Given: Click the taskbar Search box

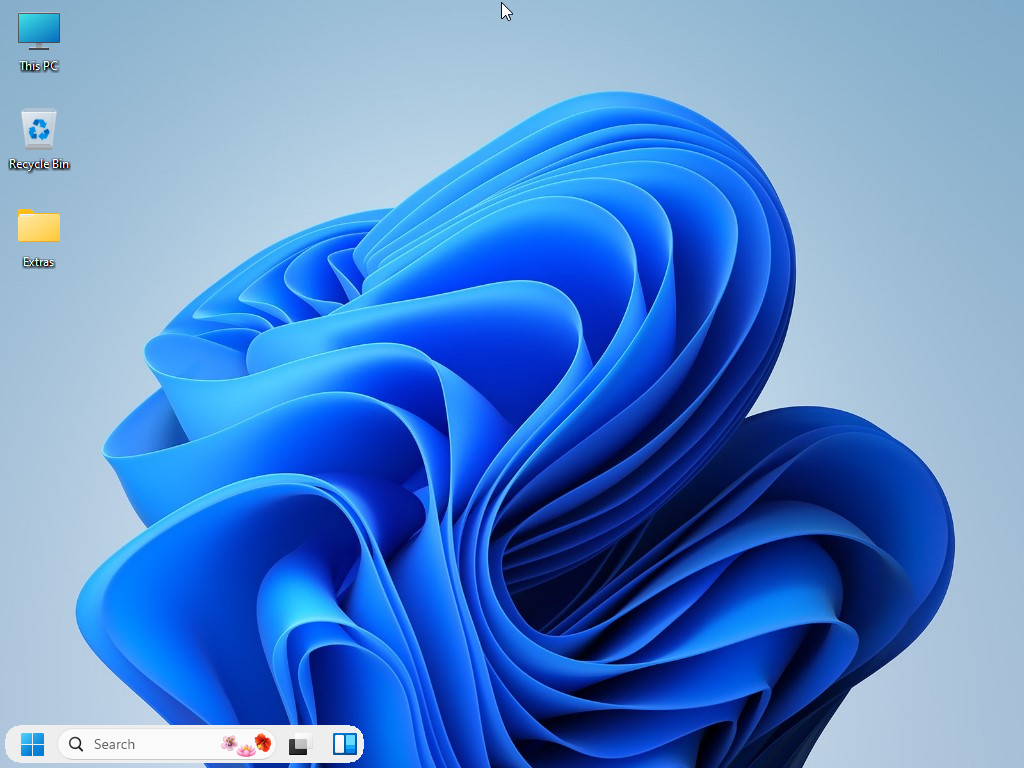Looking at the screenshot, I should [167, 744].
